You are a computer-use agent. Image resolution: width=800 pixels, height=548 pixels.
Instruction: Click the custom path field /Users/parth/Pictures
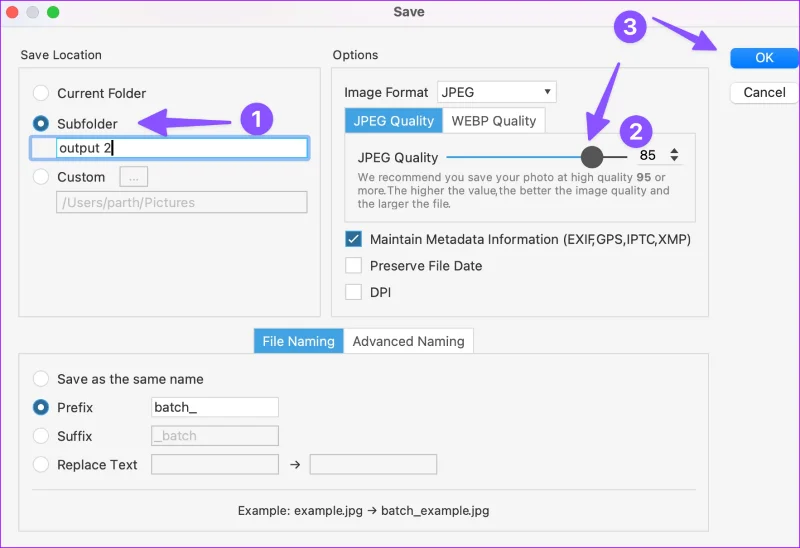pos(182,202)
